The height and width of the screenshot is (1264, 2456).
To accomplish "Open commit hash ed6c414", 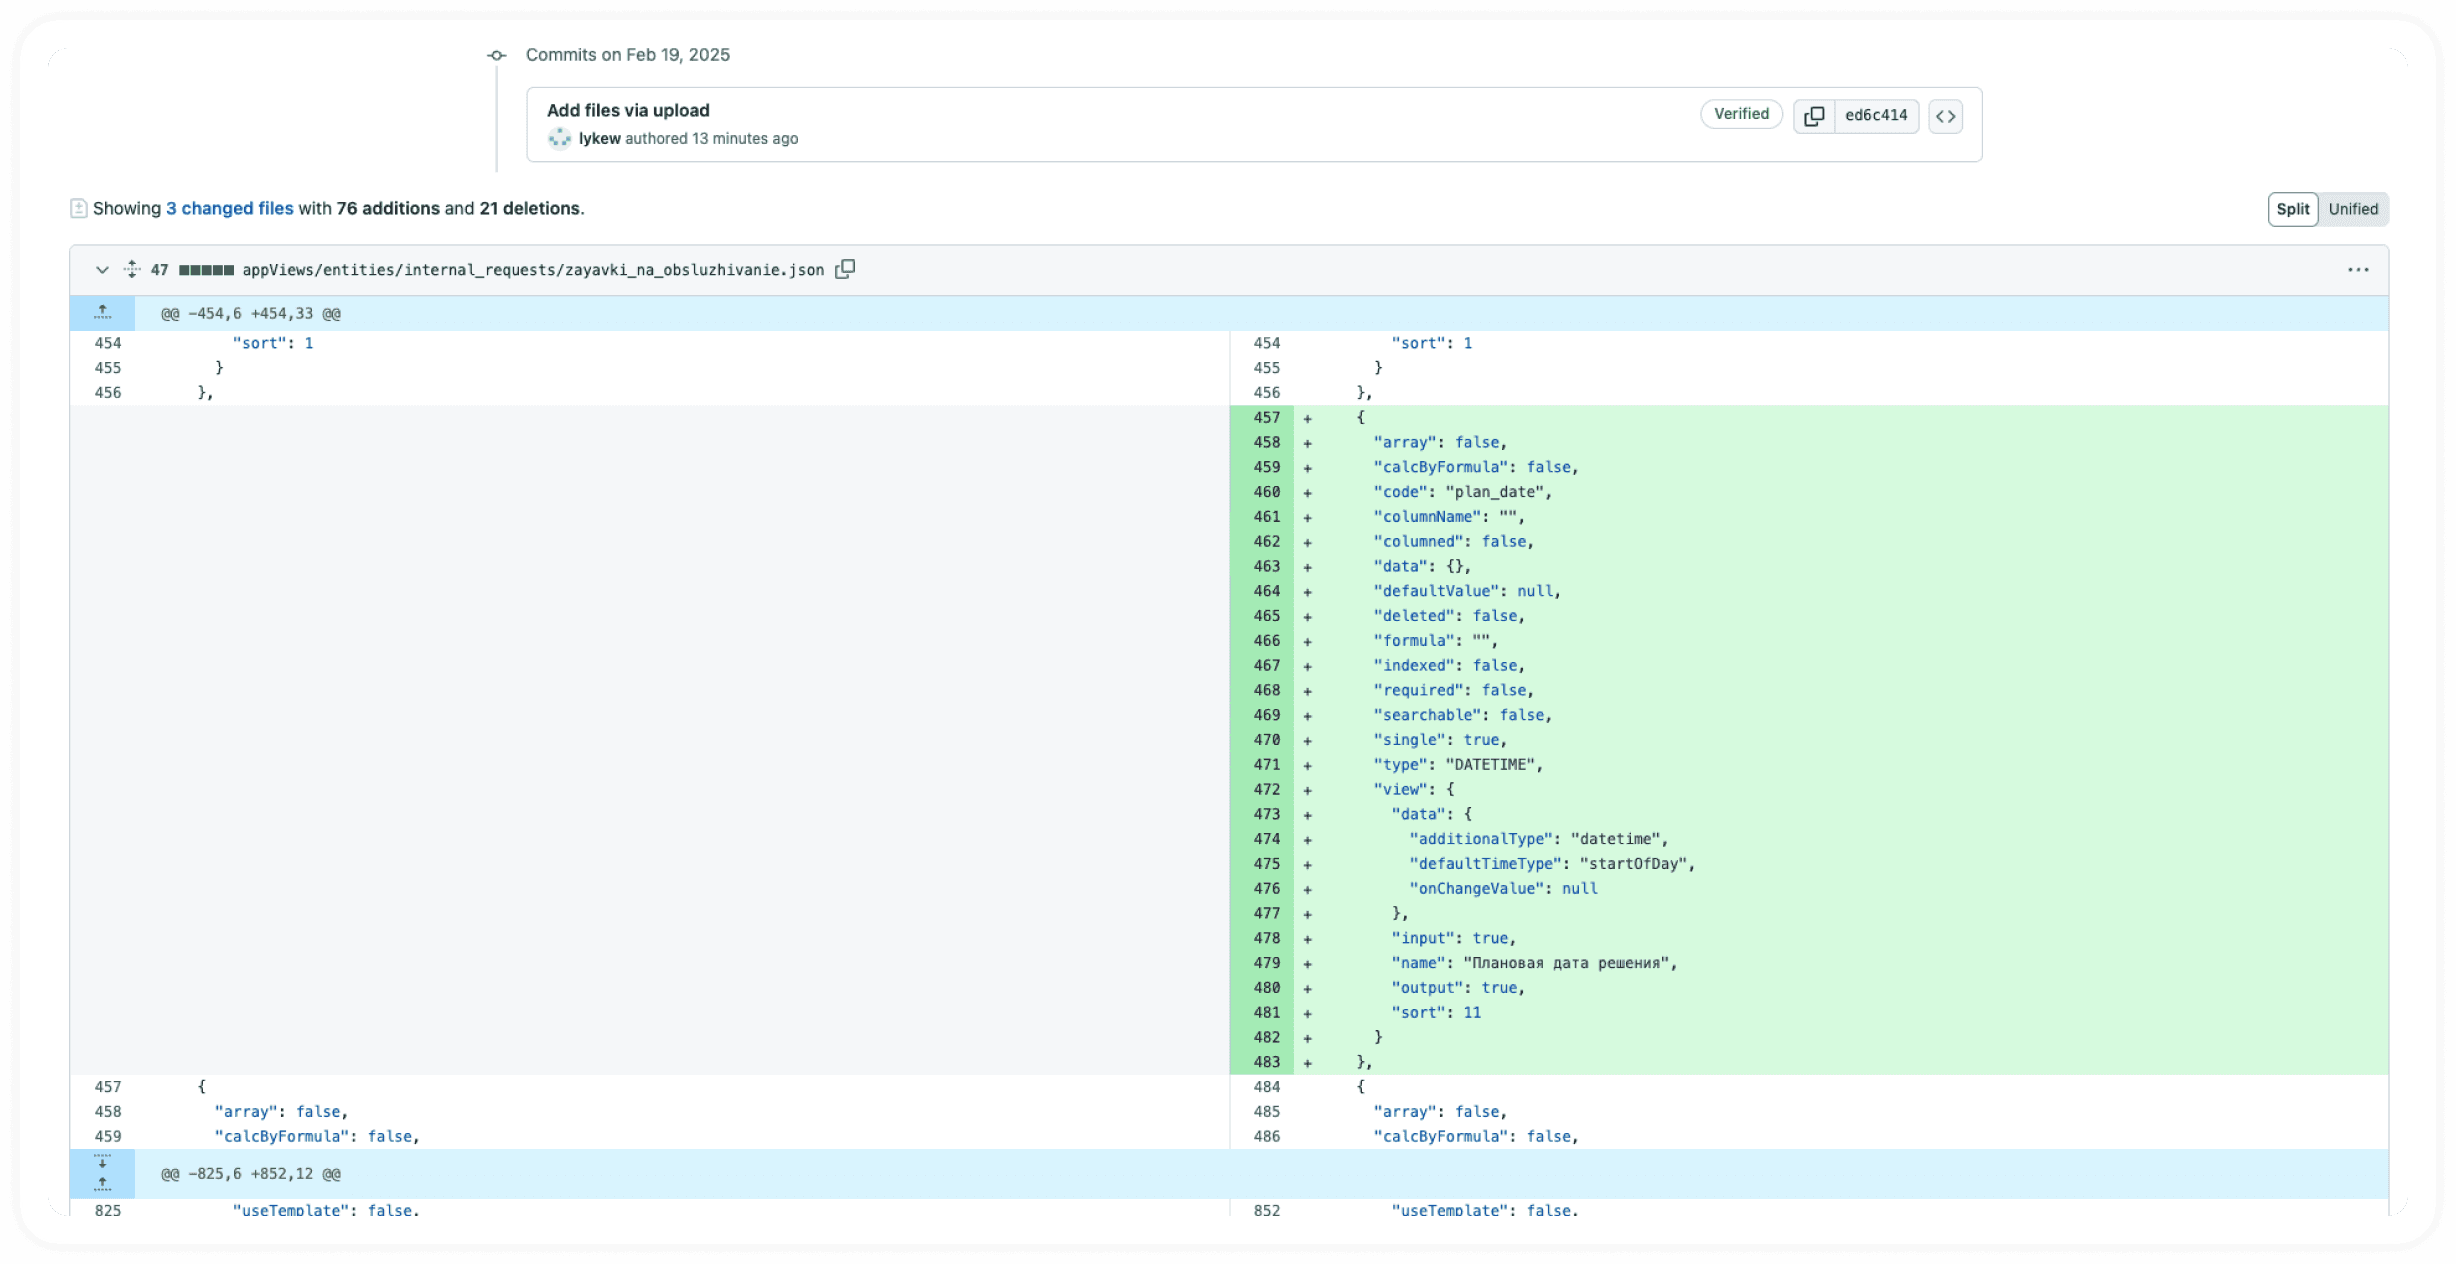I will [1875, 116].
